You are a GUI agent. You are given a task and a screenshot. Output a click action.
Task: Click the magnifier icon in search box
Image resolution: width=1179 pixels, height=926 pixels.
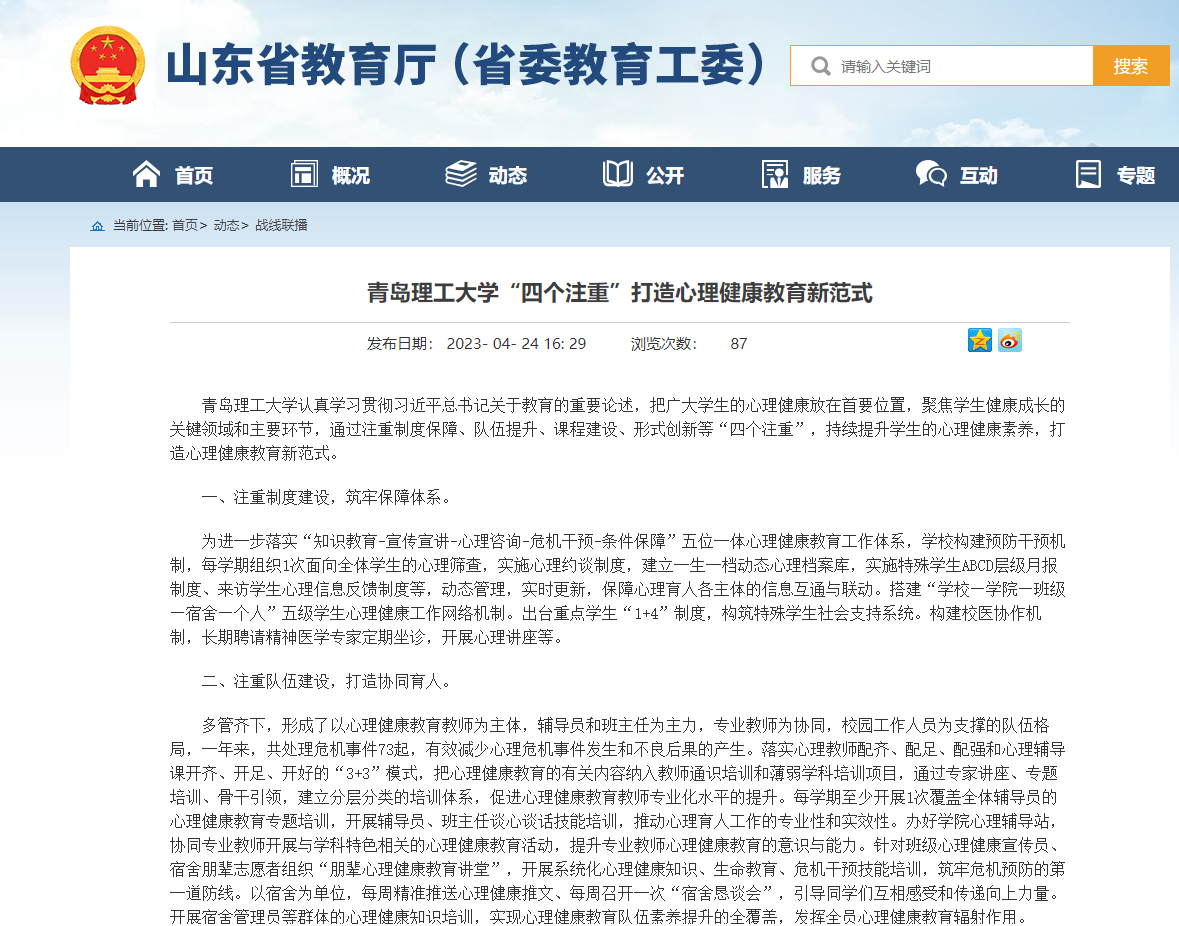point(820,66)
